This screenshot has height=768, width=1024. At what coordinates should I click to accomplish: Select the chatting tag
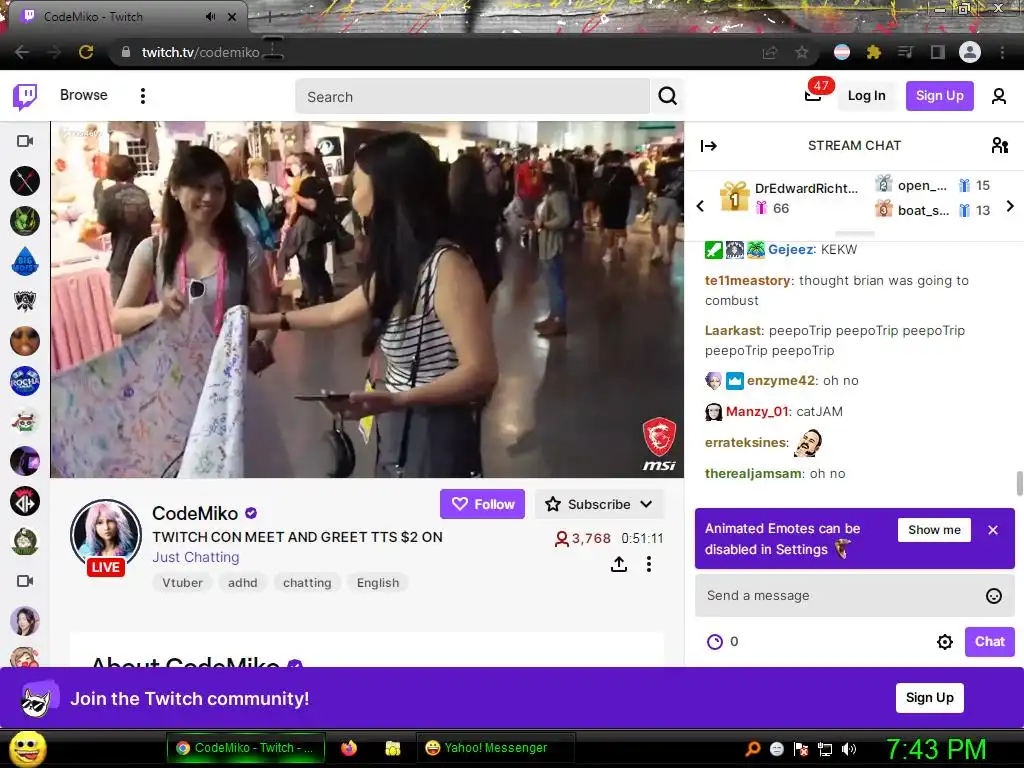(x=307, y=583)
